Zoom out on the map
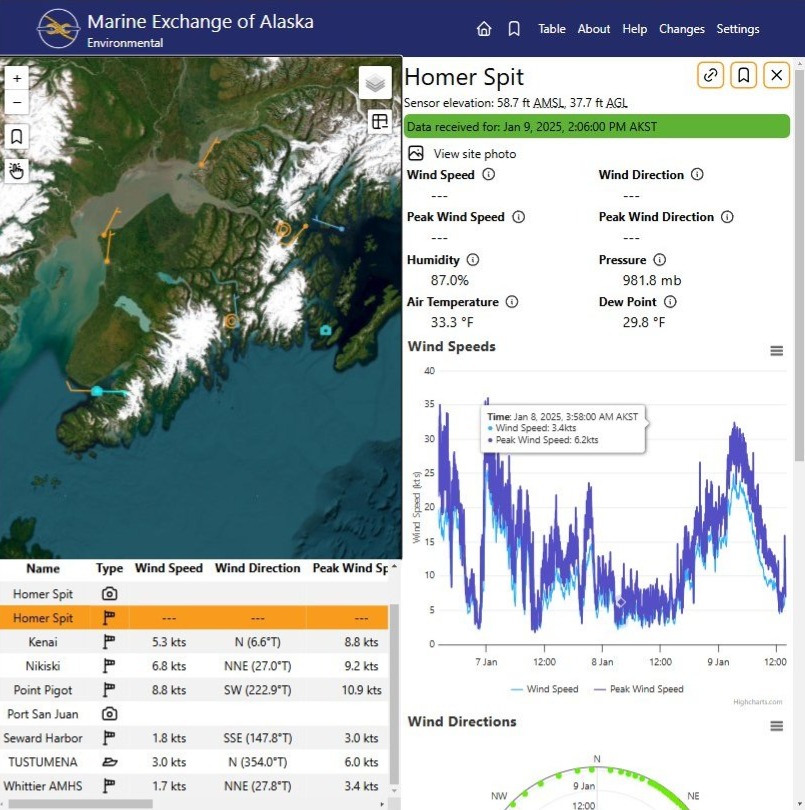 point(17,102)
